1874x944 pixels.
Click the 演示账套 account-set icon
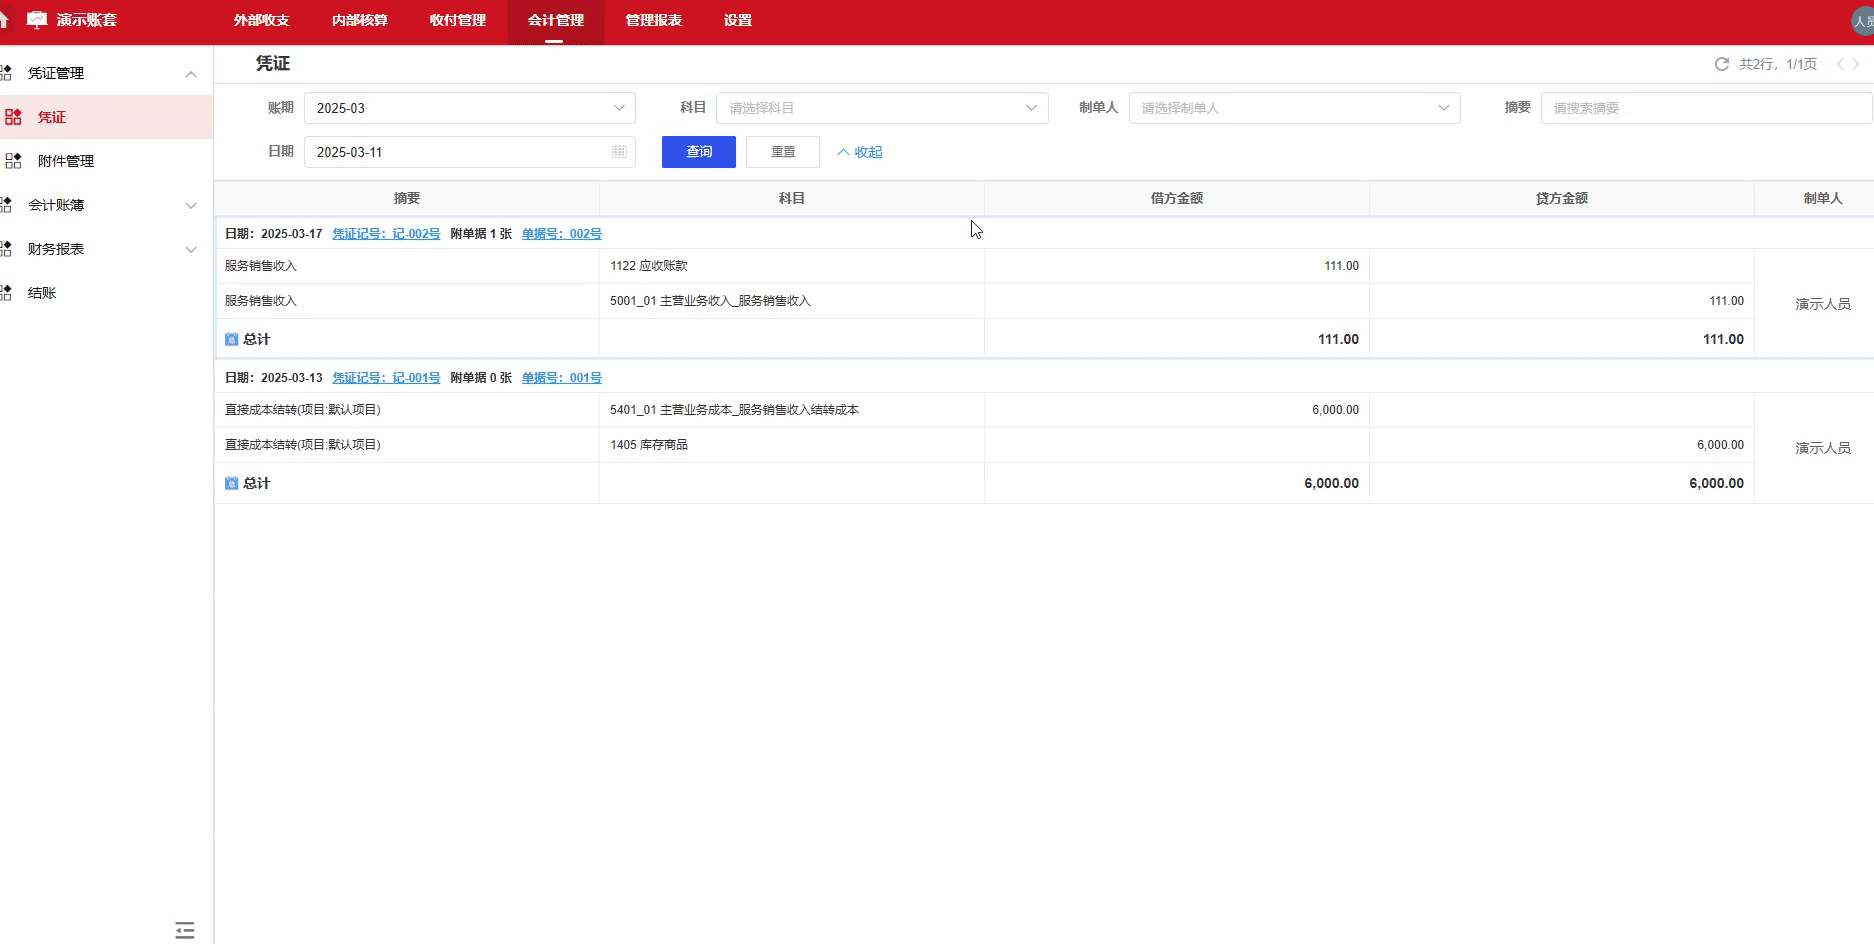pos(37,18)
